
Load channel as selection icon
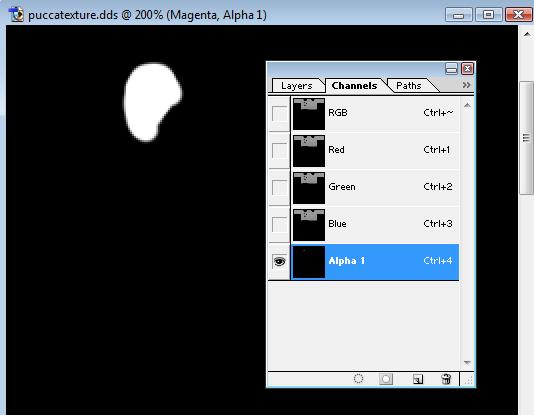click(358, 379)
